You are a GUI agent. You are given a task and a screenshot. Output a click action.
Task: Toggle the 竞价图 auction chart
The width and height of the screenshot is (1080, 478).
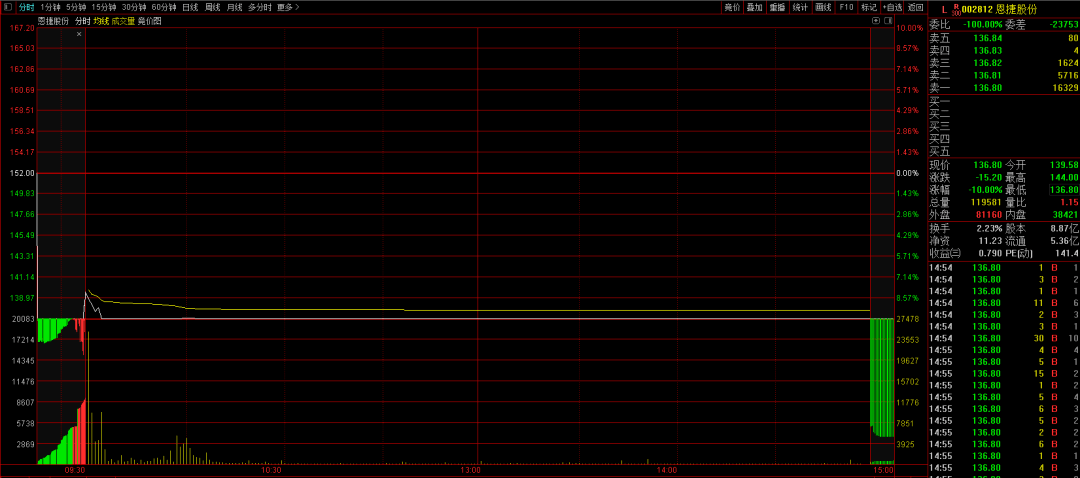point(149,20)
